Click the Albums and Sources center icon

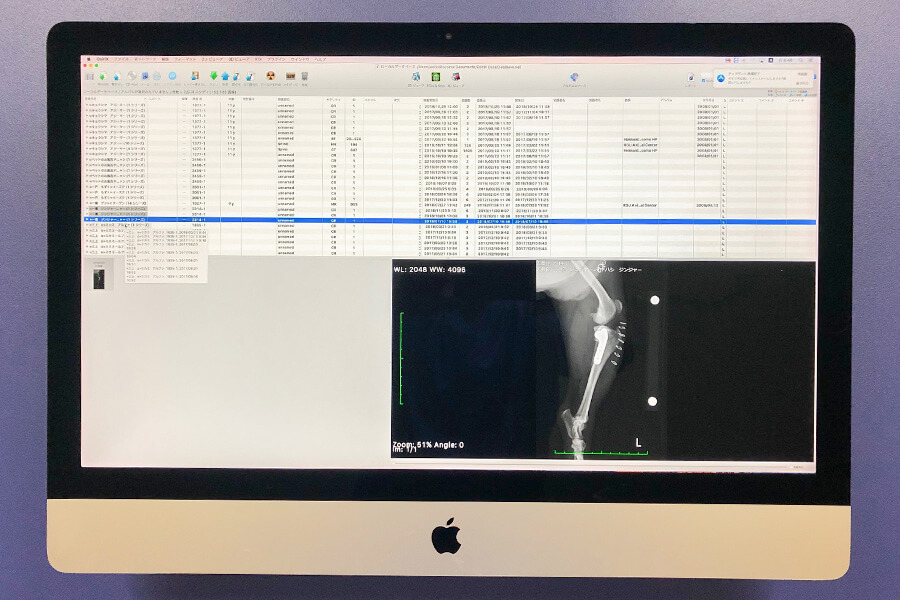pyautogui.click(x=574, y=76)
